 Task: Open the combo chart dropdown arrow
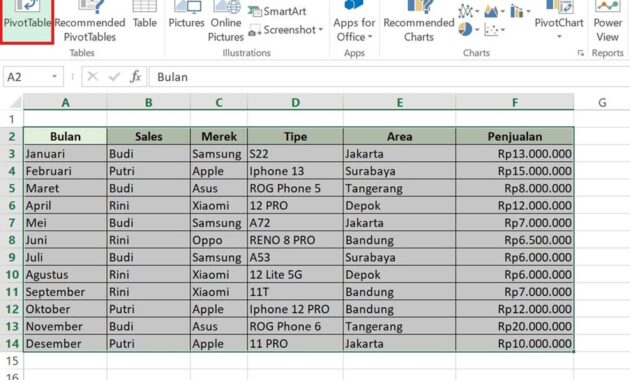click(x=528, y=11)
